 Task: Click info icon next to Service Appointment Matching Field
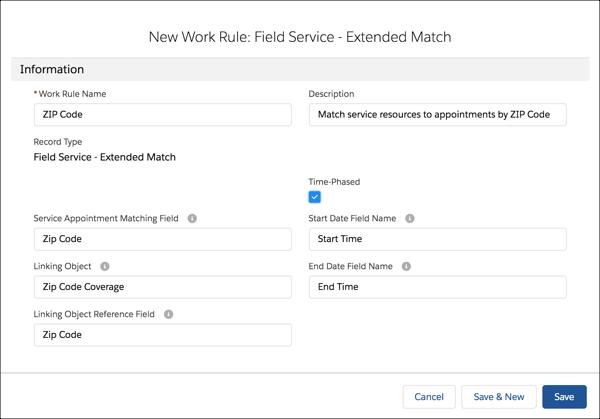(x=192, y=218)
